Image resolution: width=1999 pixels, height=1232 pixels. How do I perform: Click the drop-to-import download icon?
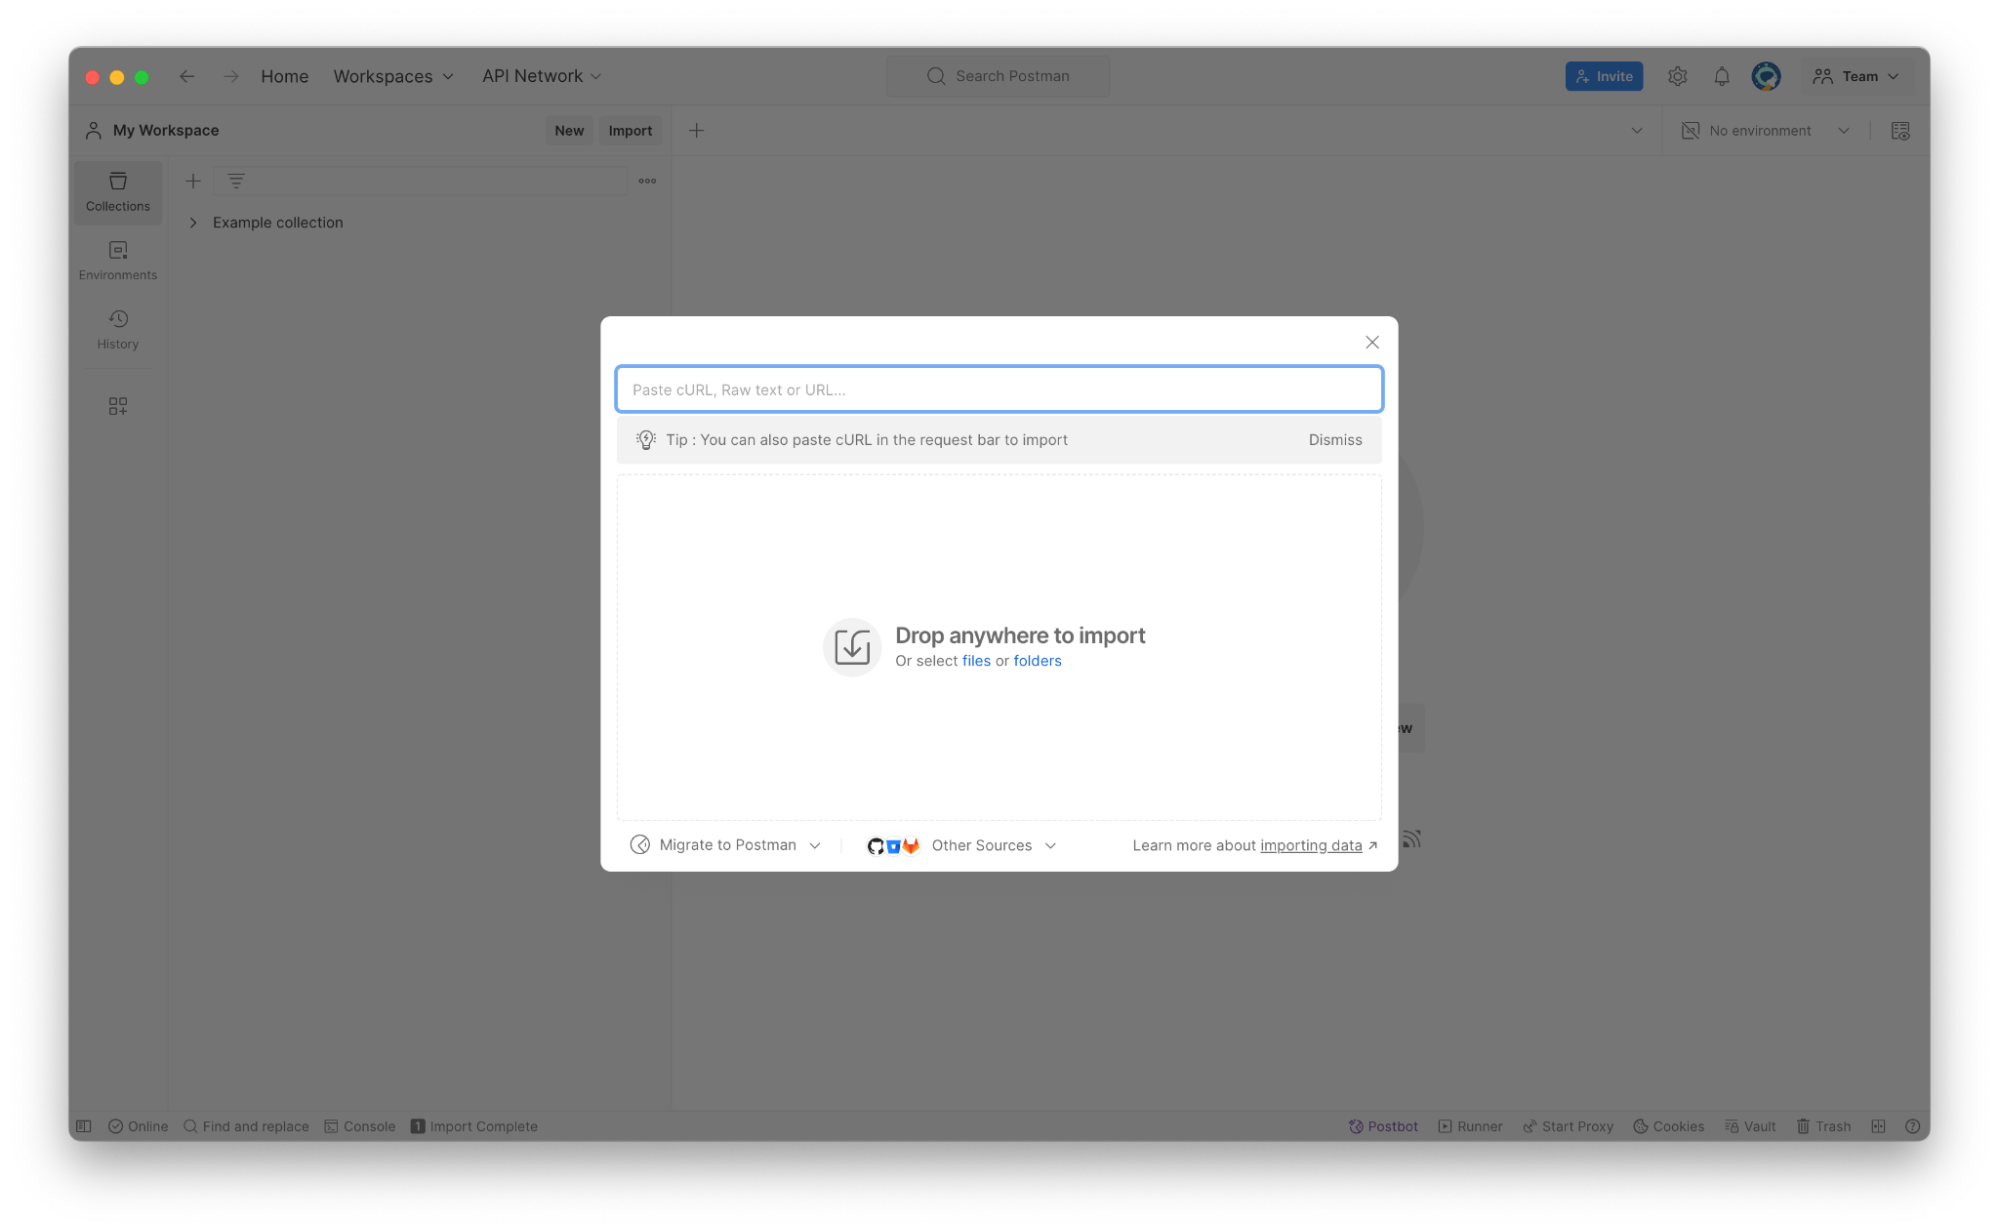(x=851, y=647)
